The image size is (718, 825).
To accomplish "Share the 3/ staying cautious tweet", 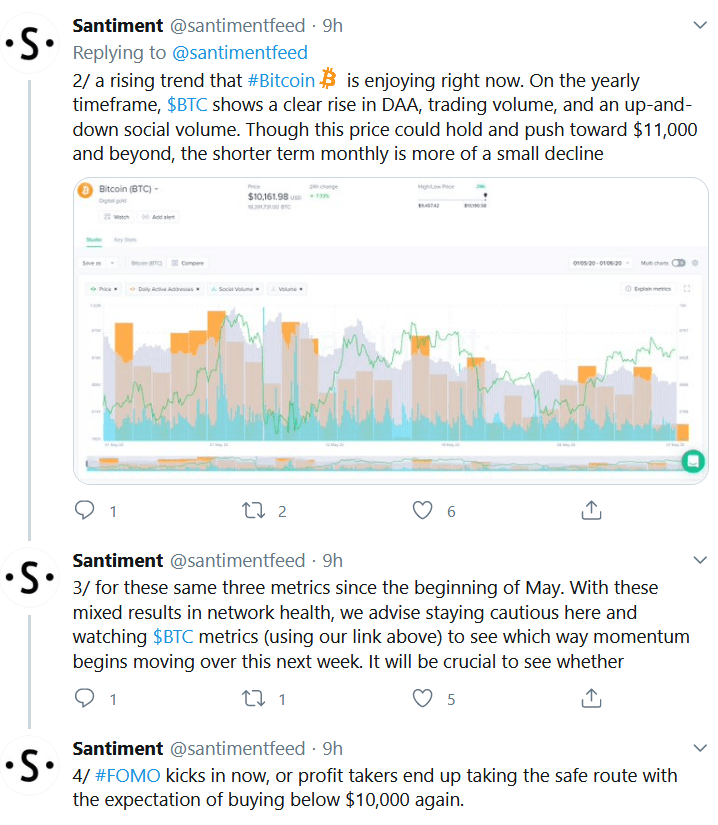I will (x=591, y=698).
